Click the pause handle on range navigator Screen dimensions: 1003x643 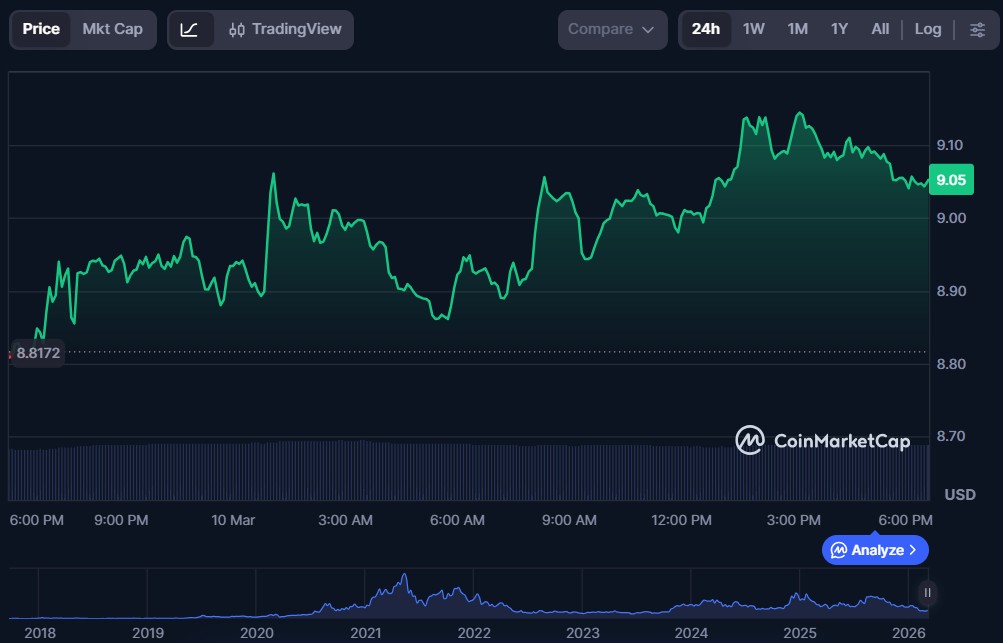(927, 592)
